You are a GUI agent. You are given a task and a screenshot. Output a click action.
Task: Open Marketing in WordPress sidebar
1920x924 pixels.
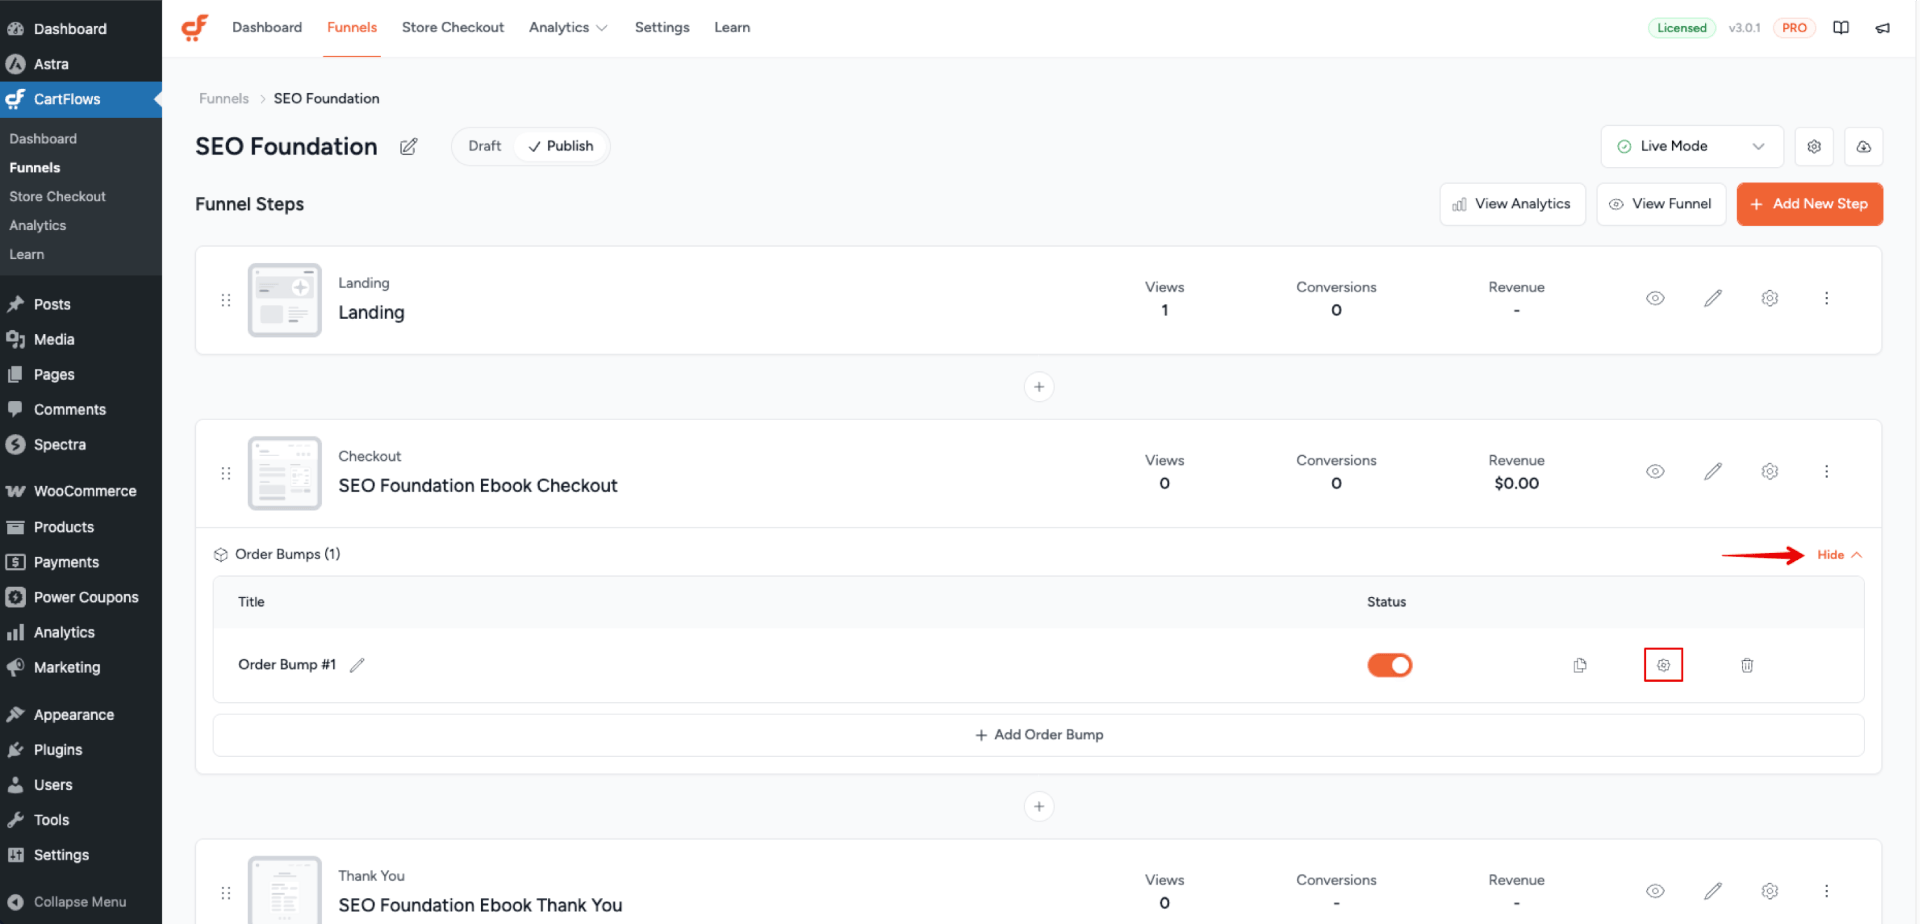80,667
